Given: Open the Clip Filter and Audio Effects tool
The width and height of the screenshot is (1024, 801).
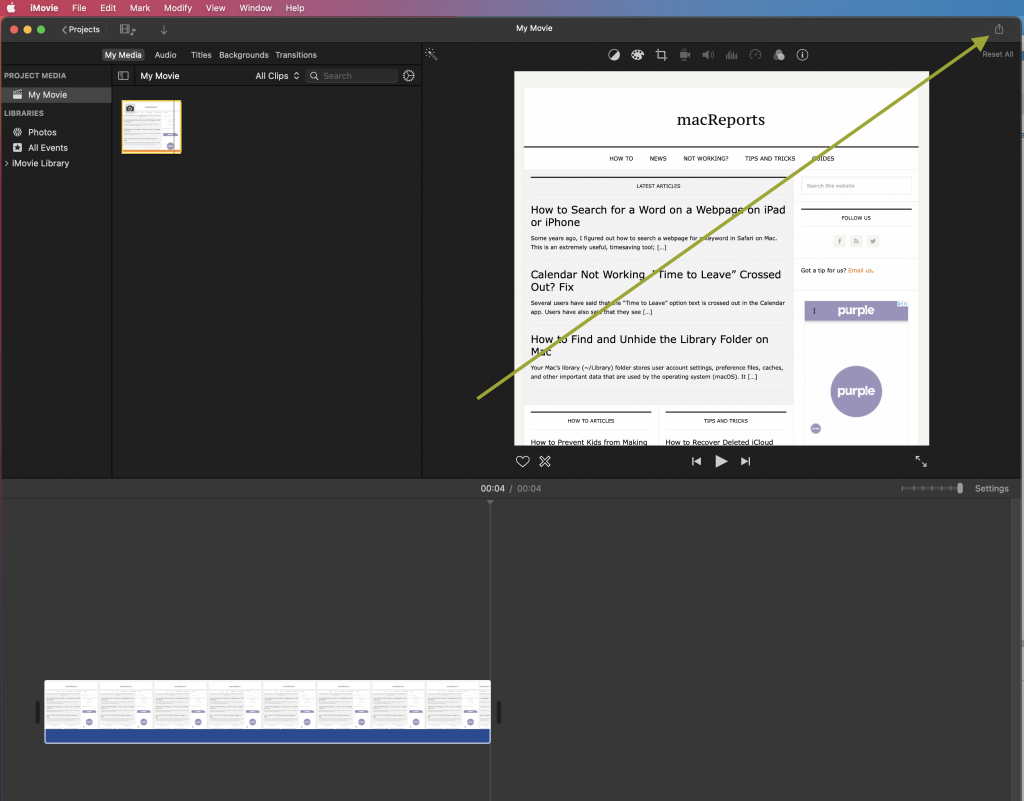Looking at the screenshot, I should [779, 55].
